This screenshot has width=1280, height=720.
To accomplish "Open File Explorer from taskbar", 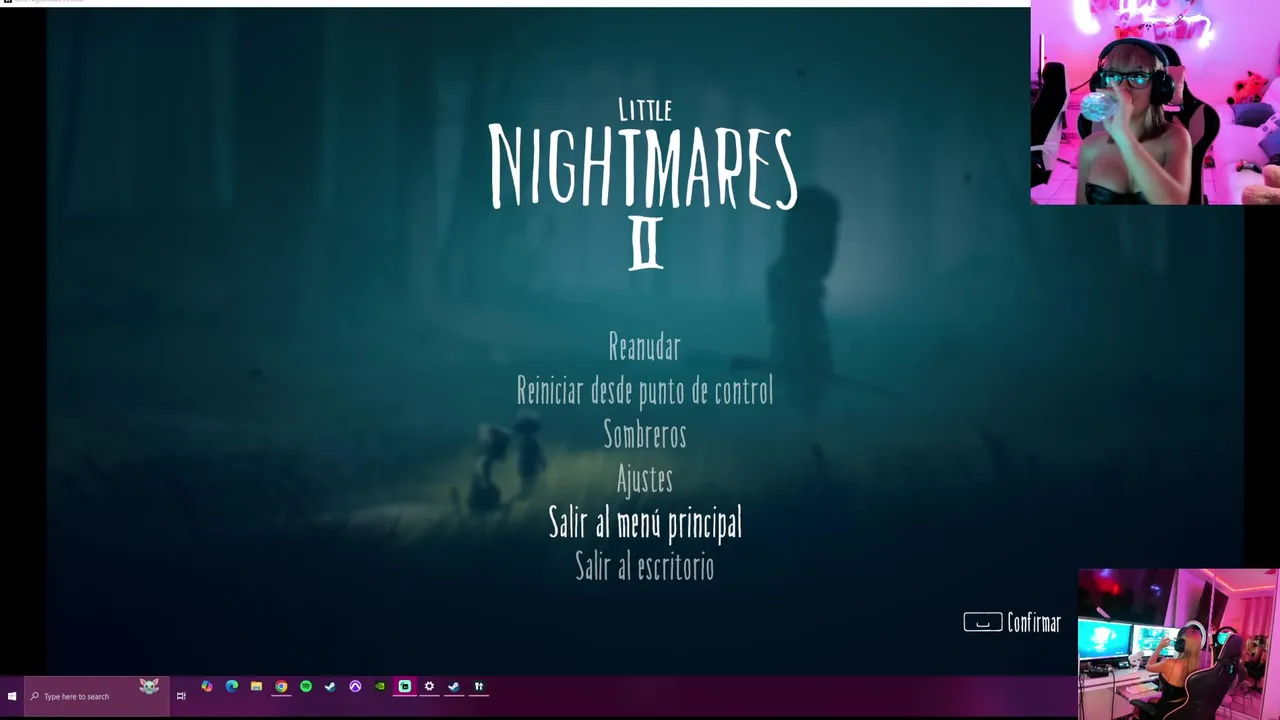I will coord(257,687).
